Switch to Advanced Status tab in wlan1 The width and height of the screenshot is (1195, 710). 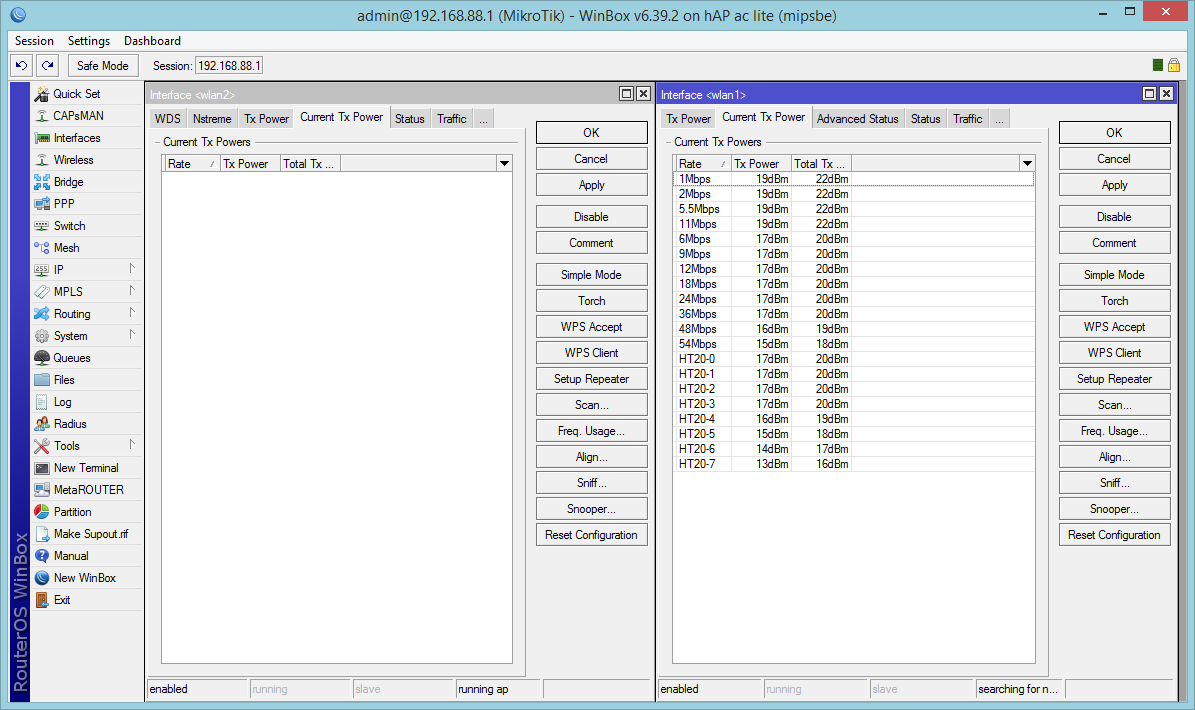click(857, 119)
